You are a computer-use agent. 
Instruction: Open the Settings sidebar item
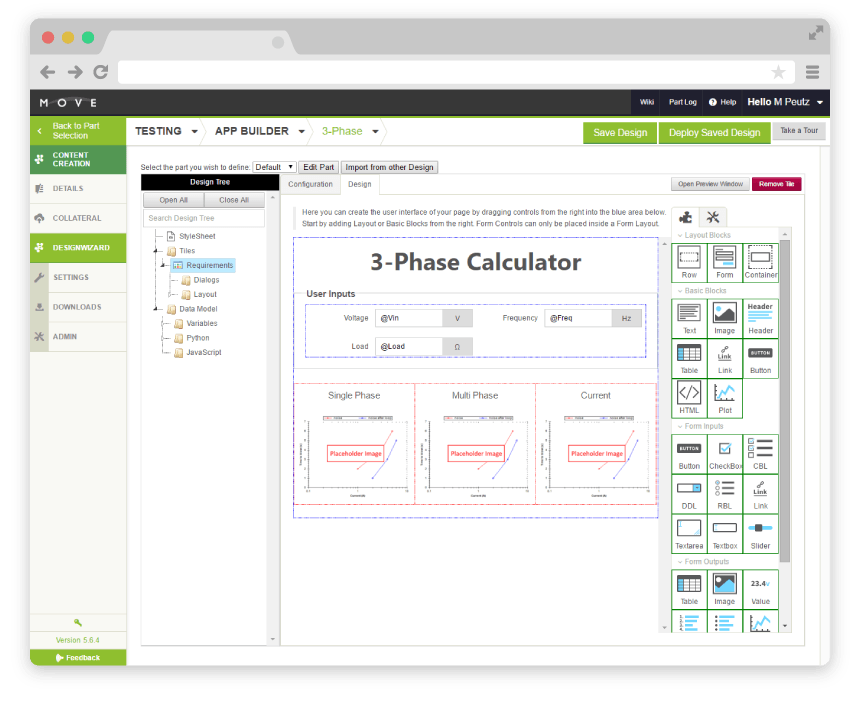tap(78, 277)
